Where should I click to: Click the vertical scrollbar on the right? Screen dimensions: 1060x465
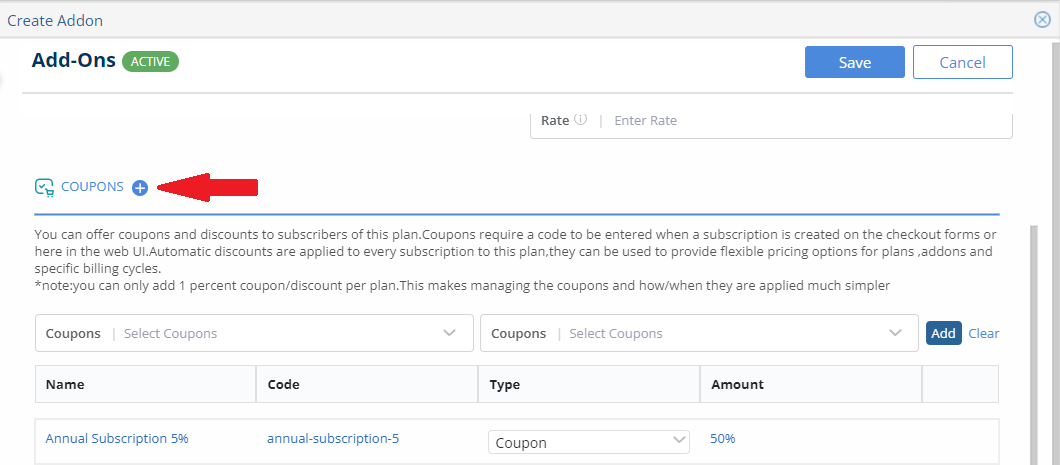click(x=1034, y=345)
